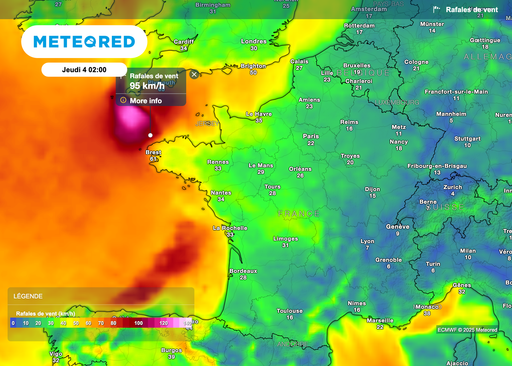Click the Bordeaux city label
512x366 pixels.
(243, 271)
